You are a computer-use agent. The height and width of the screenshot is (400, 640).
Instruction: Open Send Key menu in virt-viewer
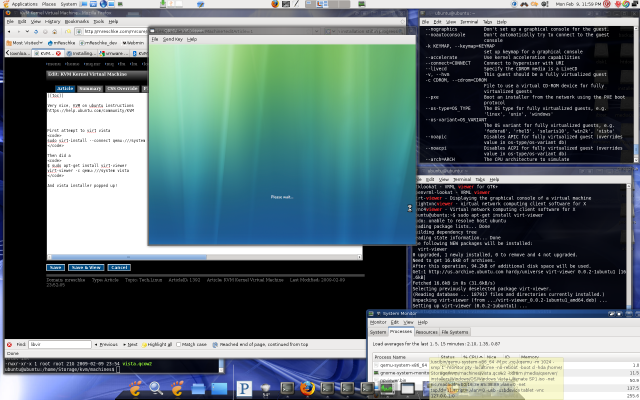pyautogui.click(x=173, y=39)
